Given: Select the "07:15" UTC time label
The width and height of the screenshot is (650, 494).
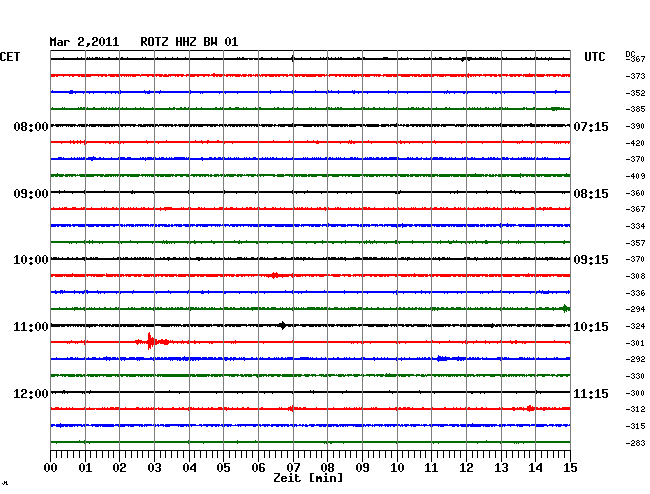Looking at the screenshot, I should point(591,126).
